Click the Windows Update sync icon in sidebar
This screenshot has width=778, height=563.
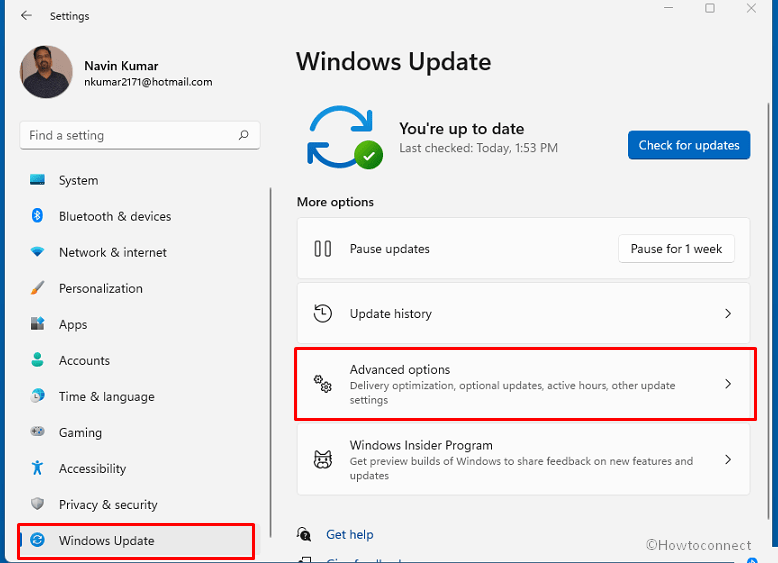(37, 540)
